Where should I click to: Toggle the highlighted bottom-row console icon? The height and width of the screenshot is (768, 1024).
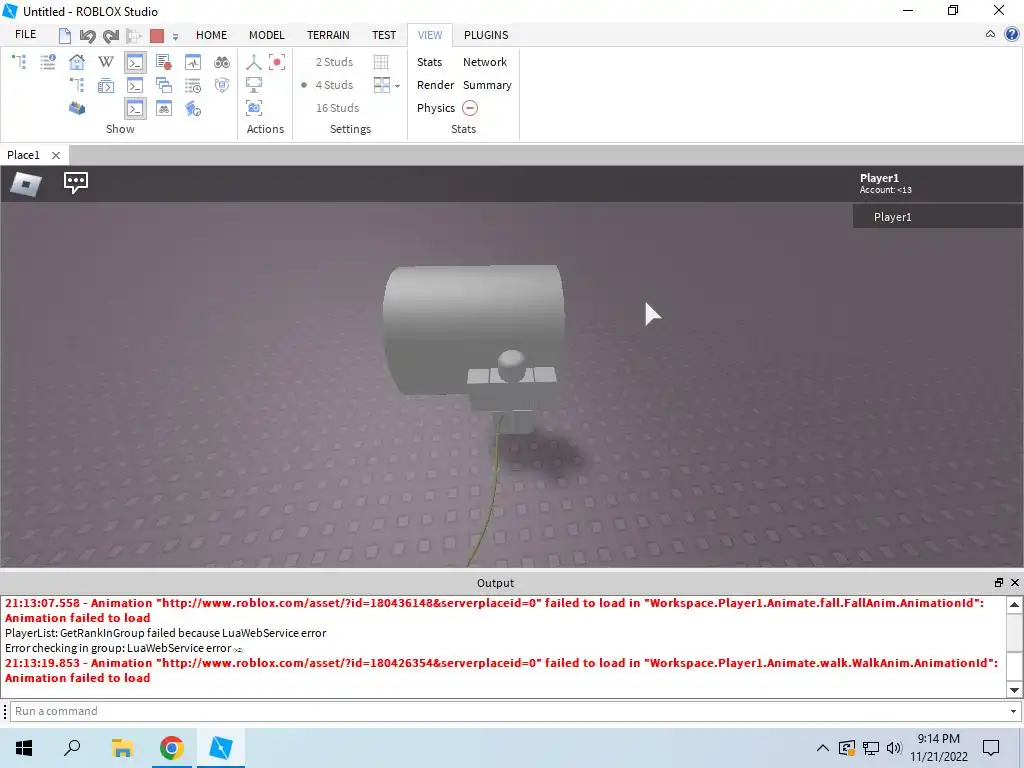135,108
